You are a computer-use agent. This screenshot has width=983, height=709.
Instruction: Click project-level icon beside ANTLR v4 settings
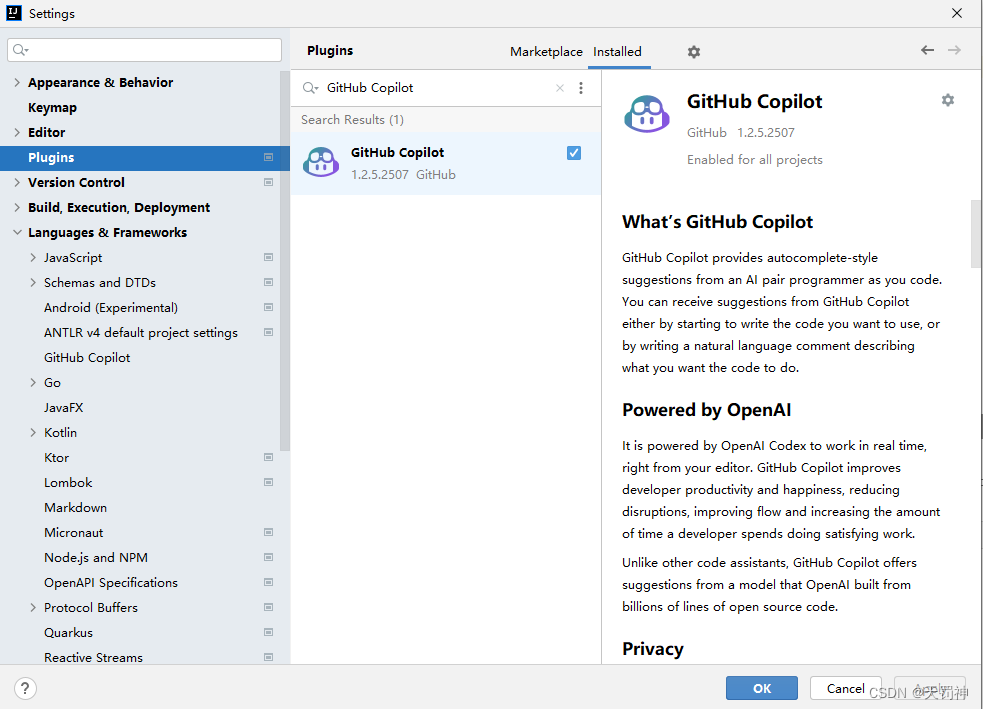[268, 332]
